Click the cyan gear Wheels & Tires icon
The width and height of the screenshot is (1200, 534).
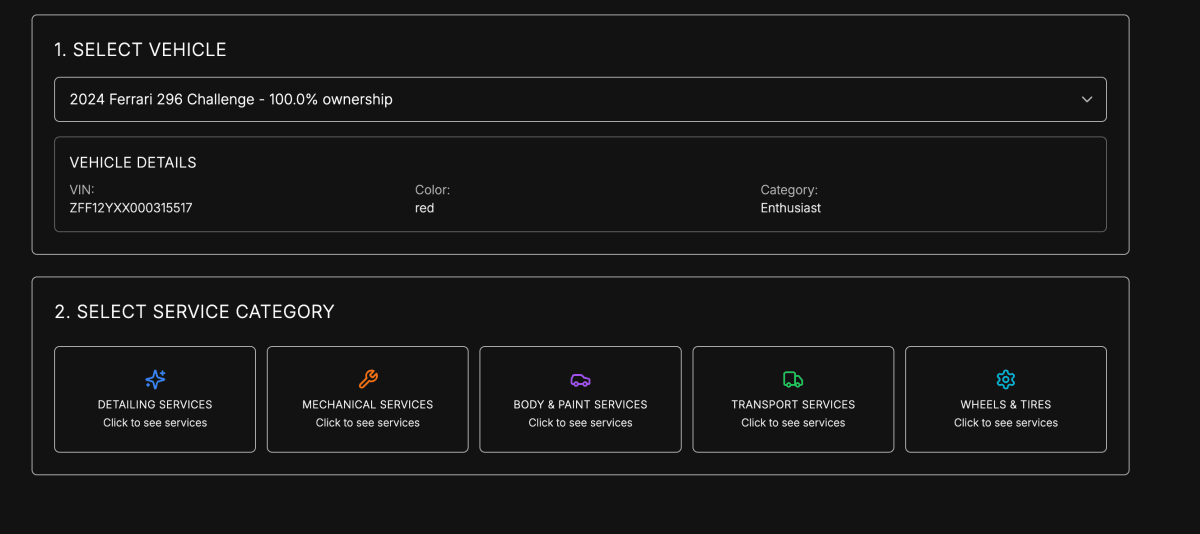pos(1006,379)
